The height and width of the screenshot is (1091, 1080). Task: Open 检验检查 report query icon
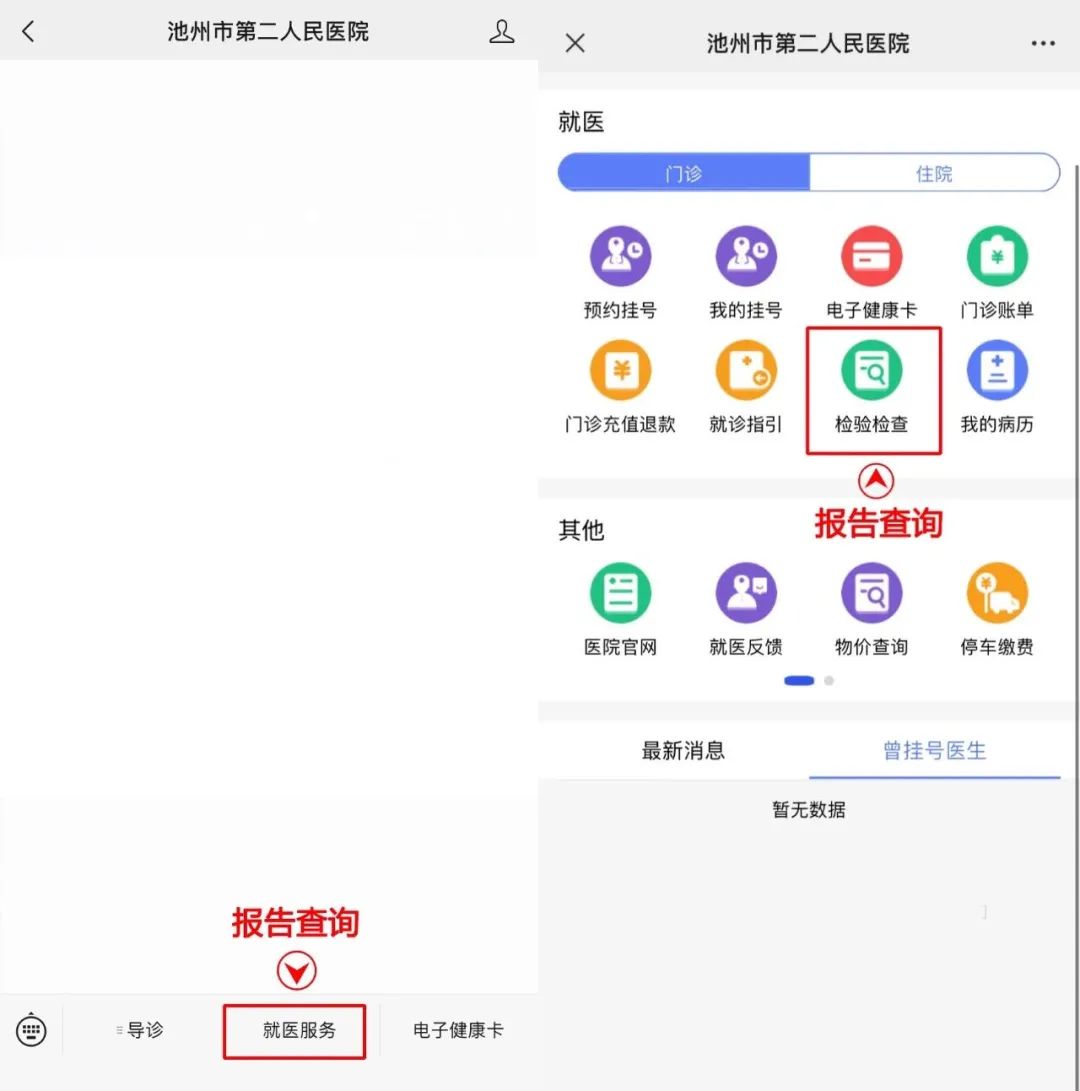(x=871, y=372)
